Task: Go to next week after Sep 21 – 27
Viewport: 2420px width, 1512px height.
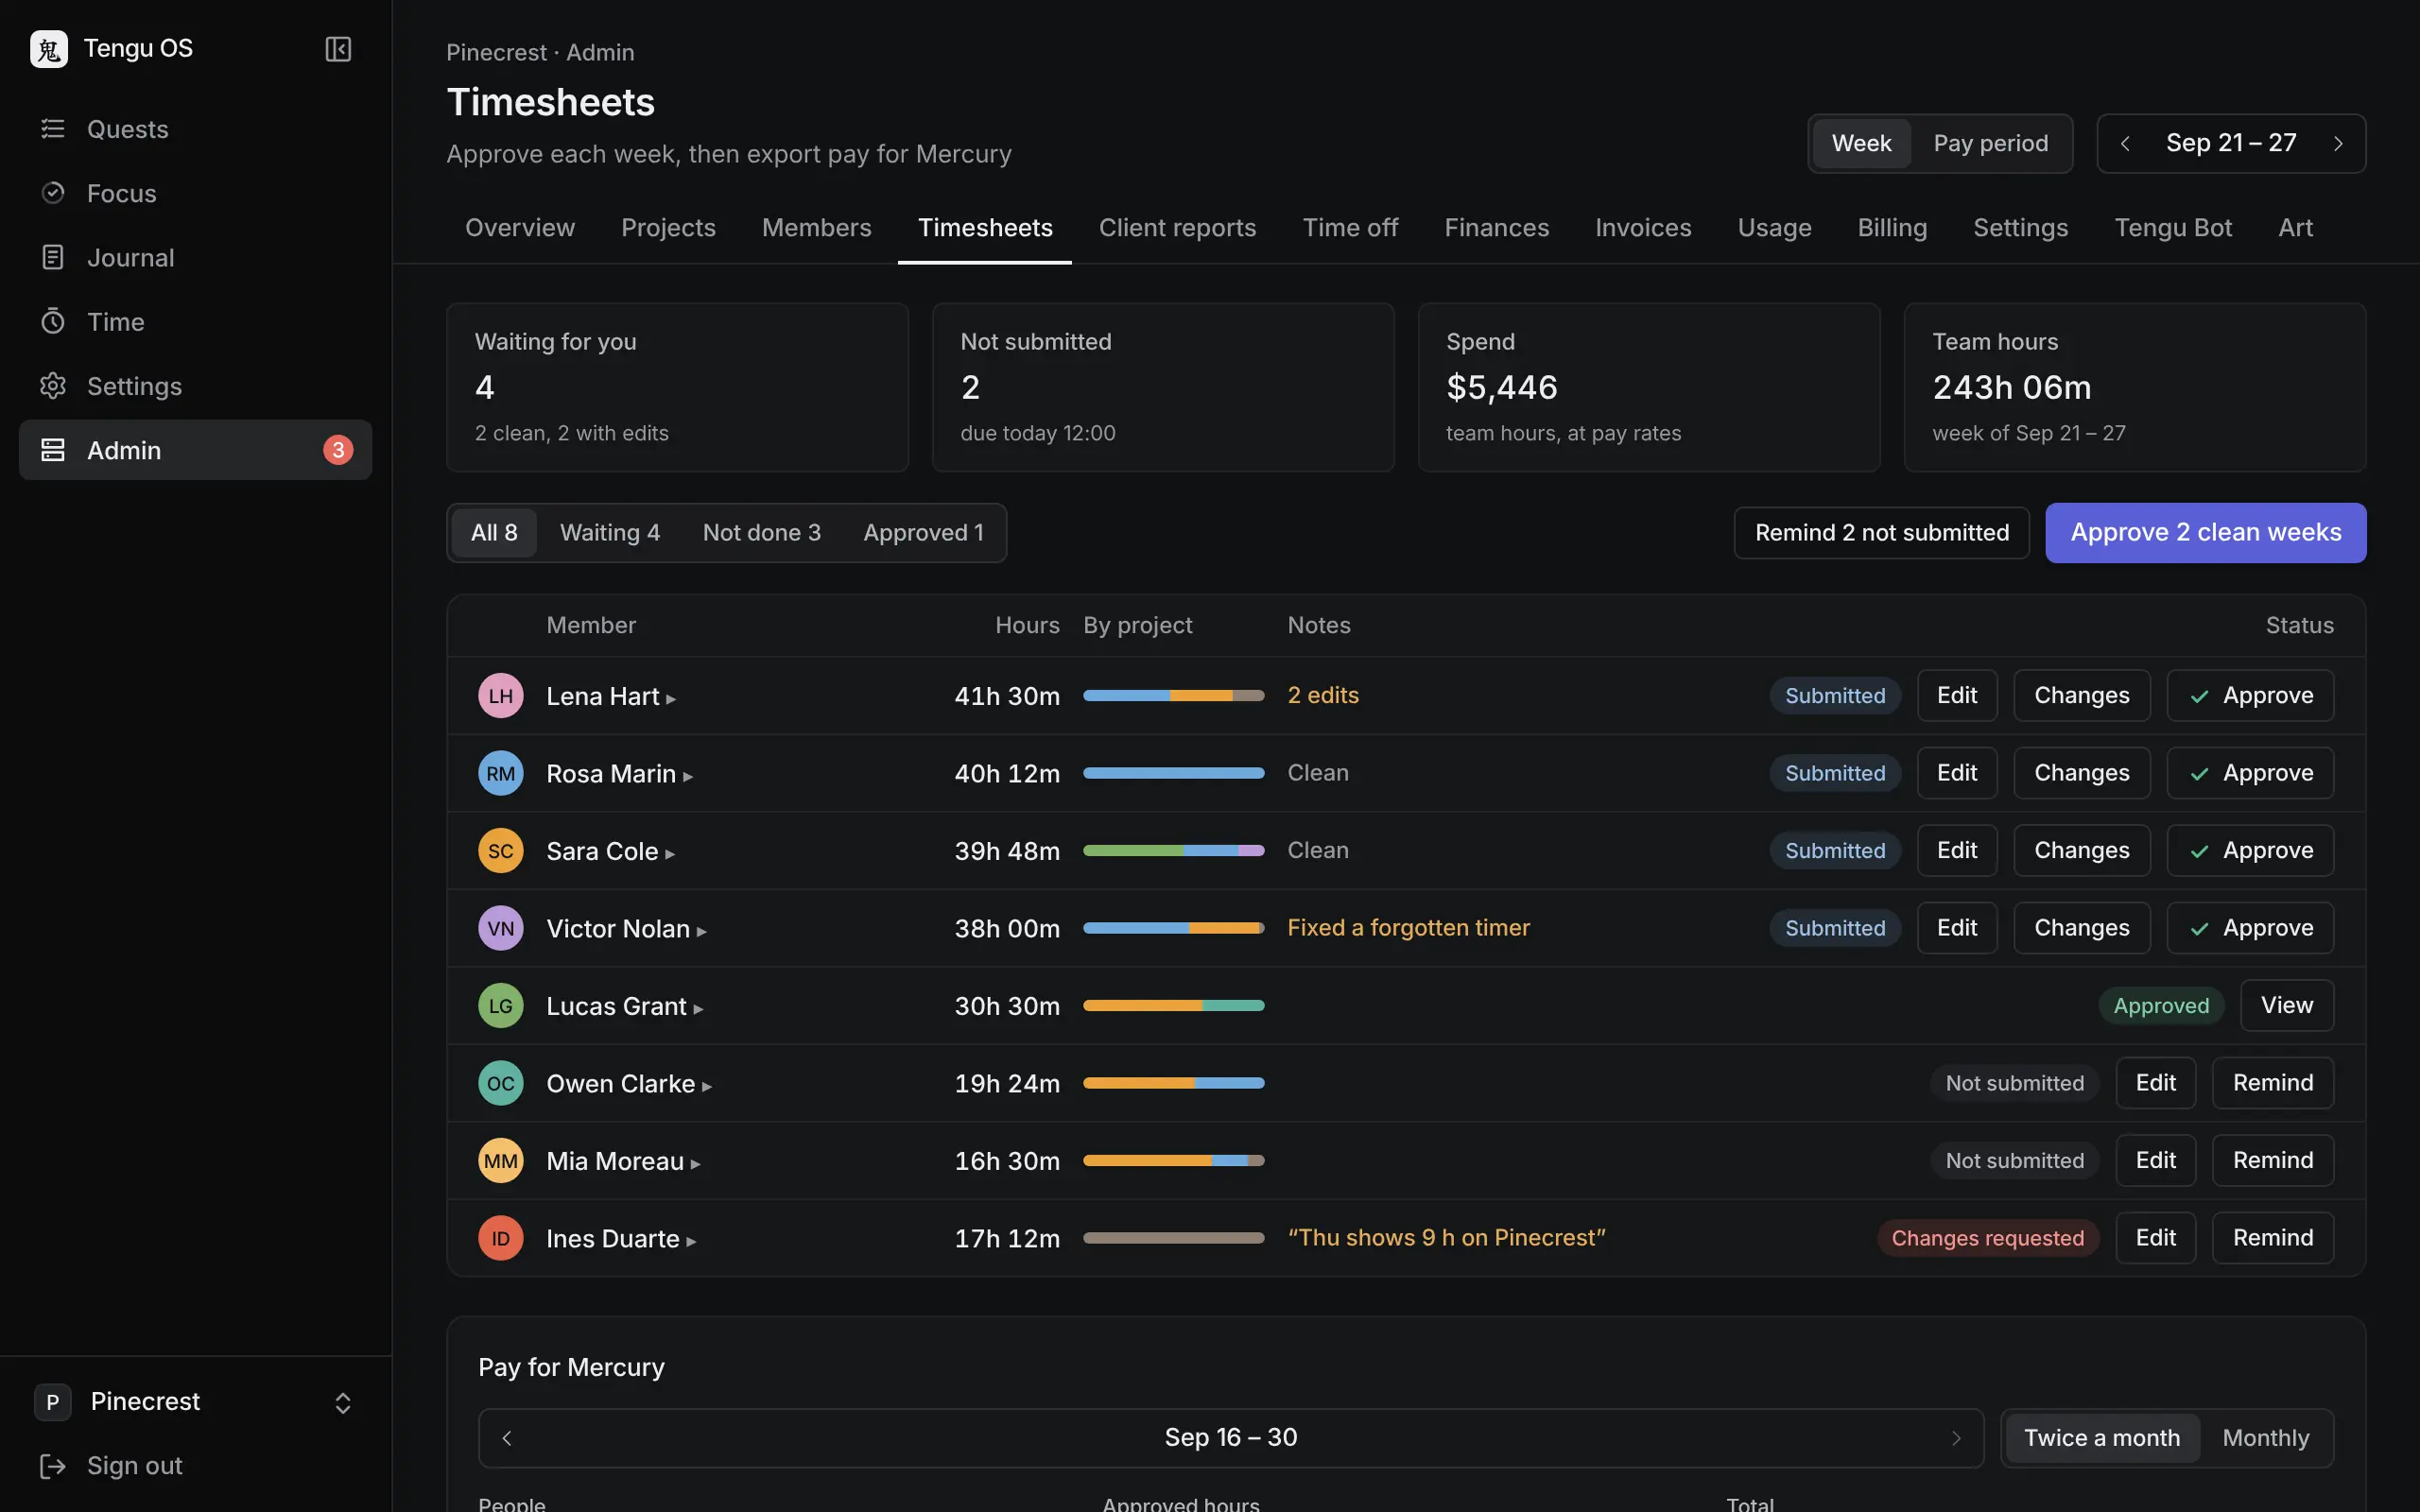Action: tap(2338, 144)
